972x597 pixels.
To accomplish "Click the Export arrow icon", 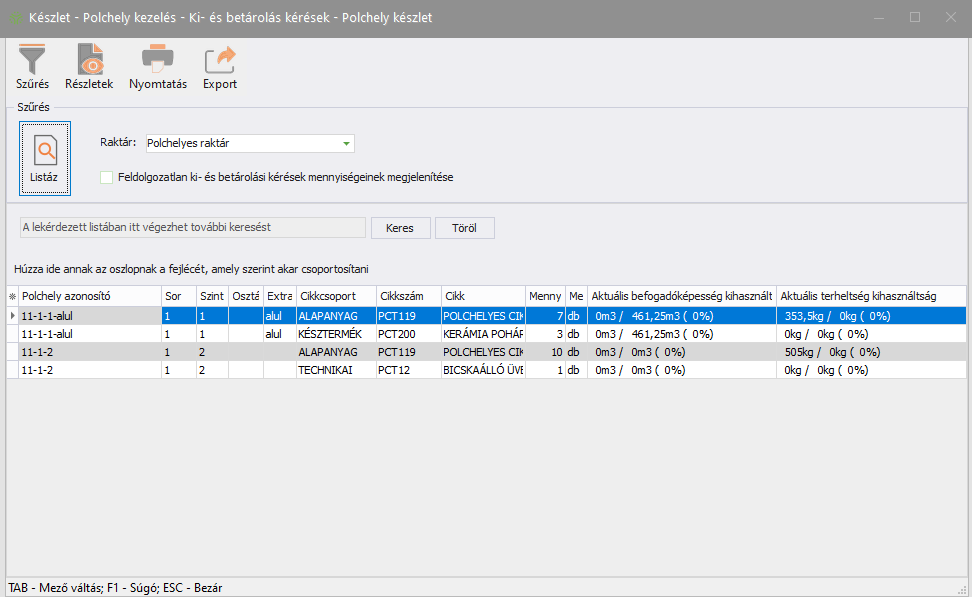I will coord(220,61).
